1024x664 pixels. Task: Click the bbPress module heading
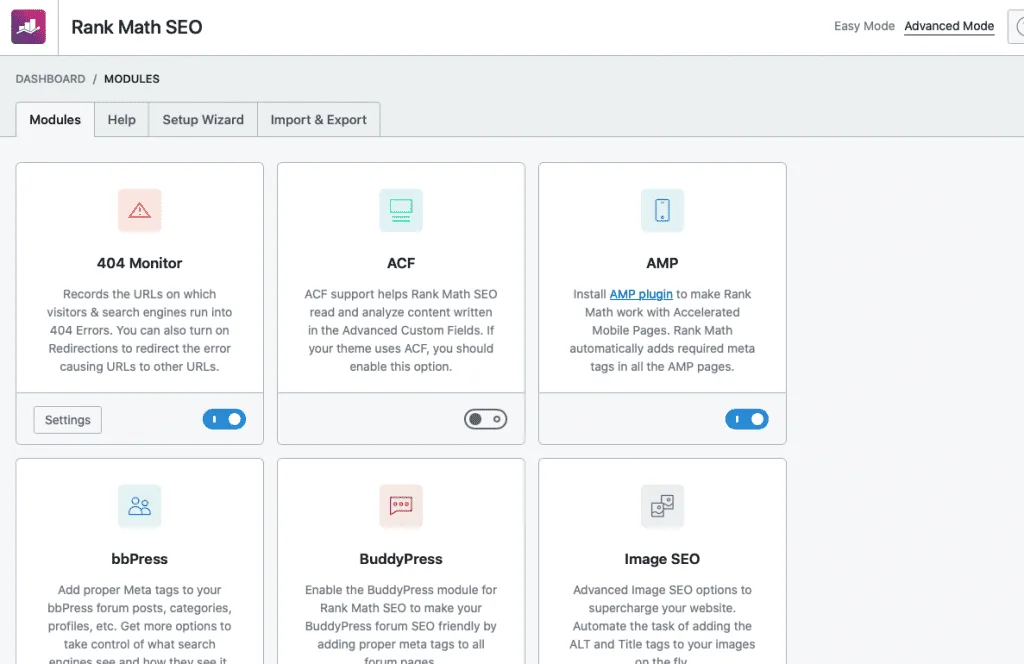click(x=140, y=559)
